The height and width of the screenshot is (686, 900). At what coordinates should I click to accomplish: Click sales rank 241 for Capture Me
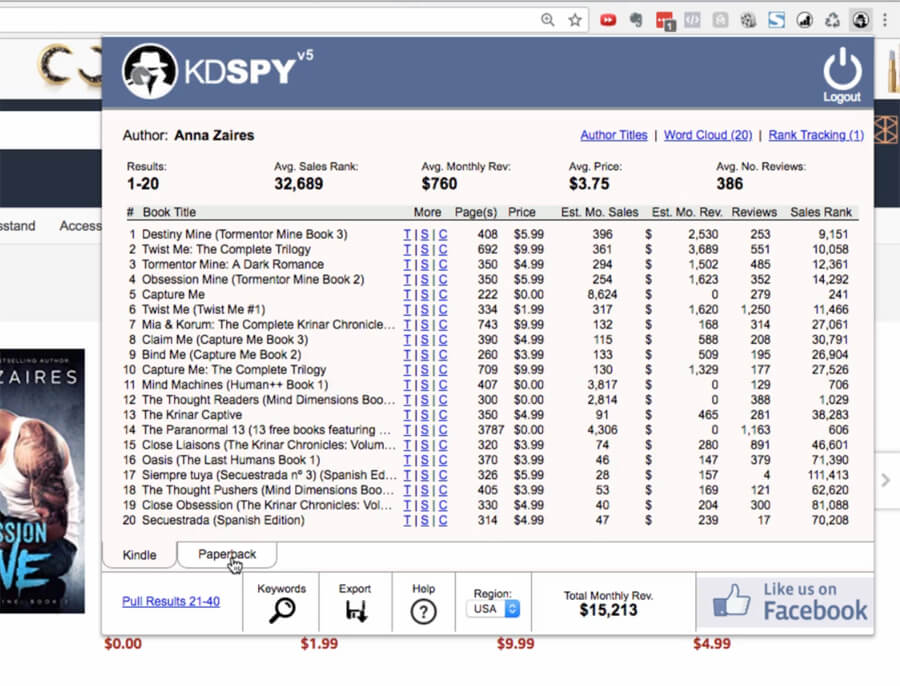tap(838, 294)
